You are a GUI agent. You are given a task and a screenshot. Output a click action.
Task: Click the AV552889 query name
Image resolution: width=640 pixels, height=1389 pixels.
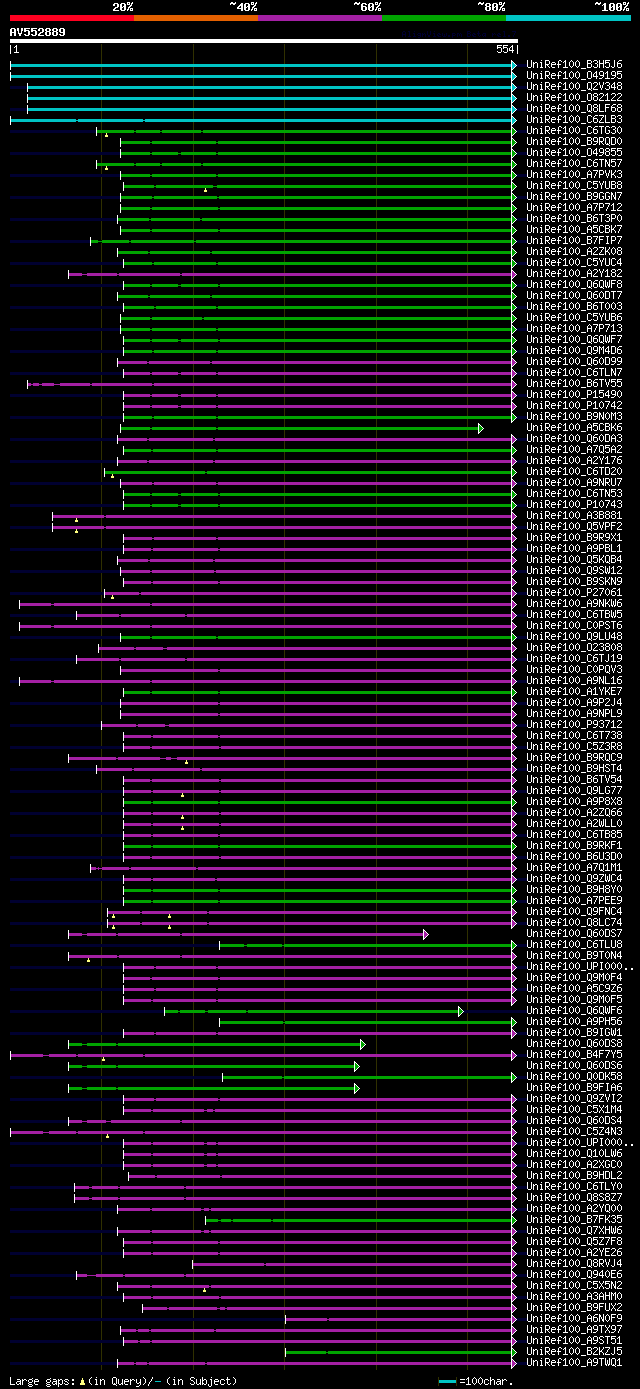tap(38, 32)
